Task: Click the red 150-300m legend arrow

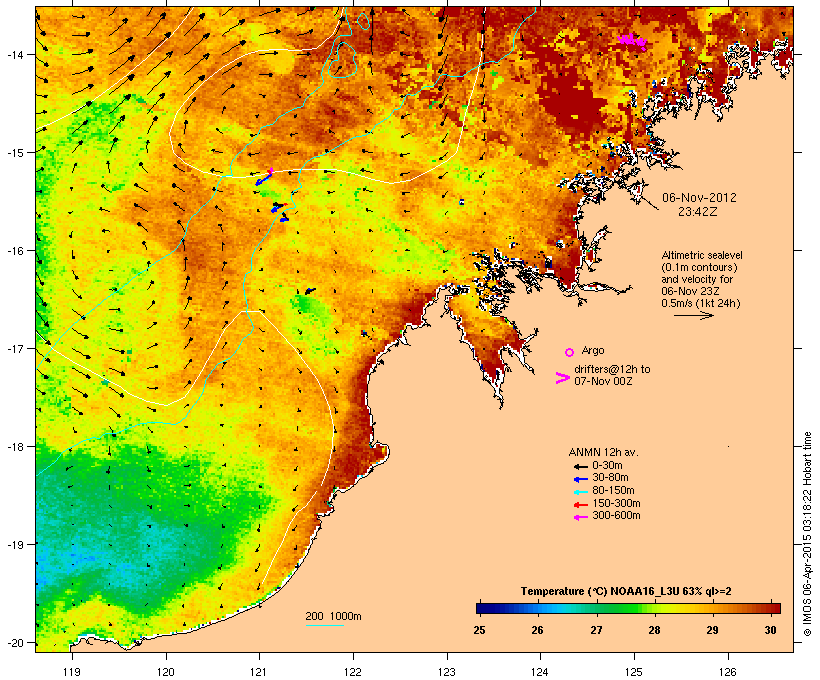Action: 581,505
